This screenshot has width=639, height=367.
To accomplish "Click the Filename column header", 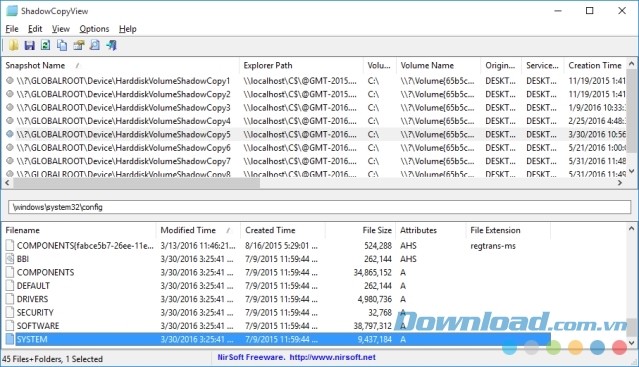I will coord(79,230).
